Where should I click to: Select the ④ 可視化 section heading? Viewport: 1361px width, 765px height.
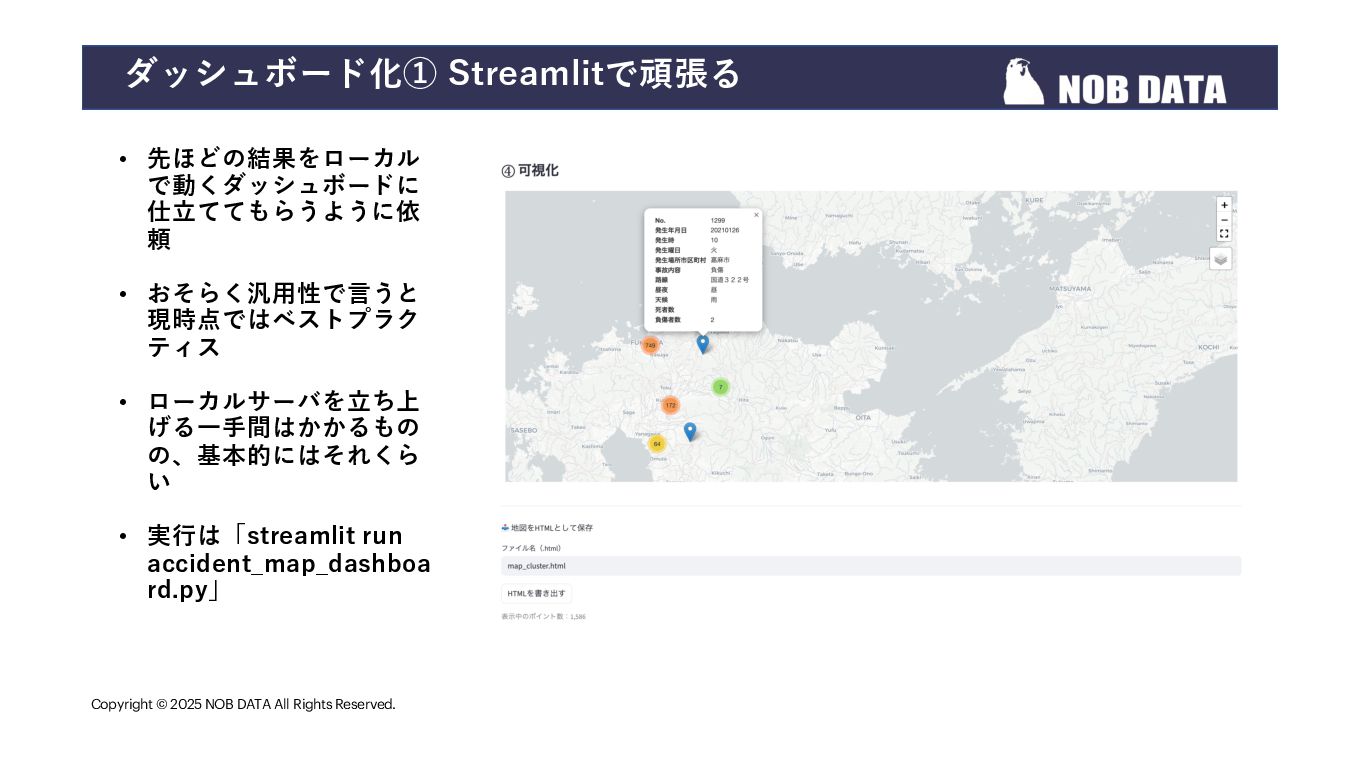[x=530, y=171]
